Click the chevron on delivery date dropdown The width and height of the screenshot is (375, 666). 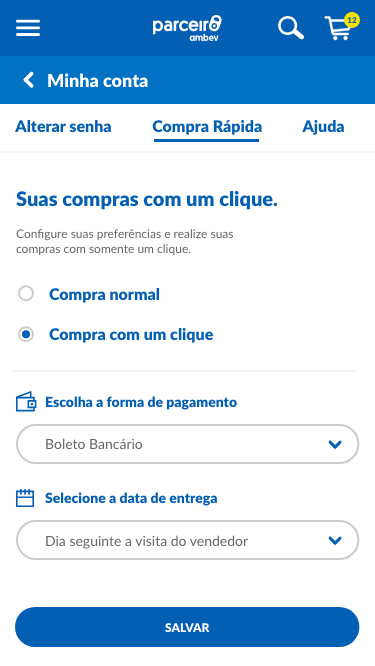point(335,541)
